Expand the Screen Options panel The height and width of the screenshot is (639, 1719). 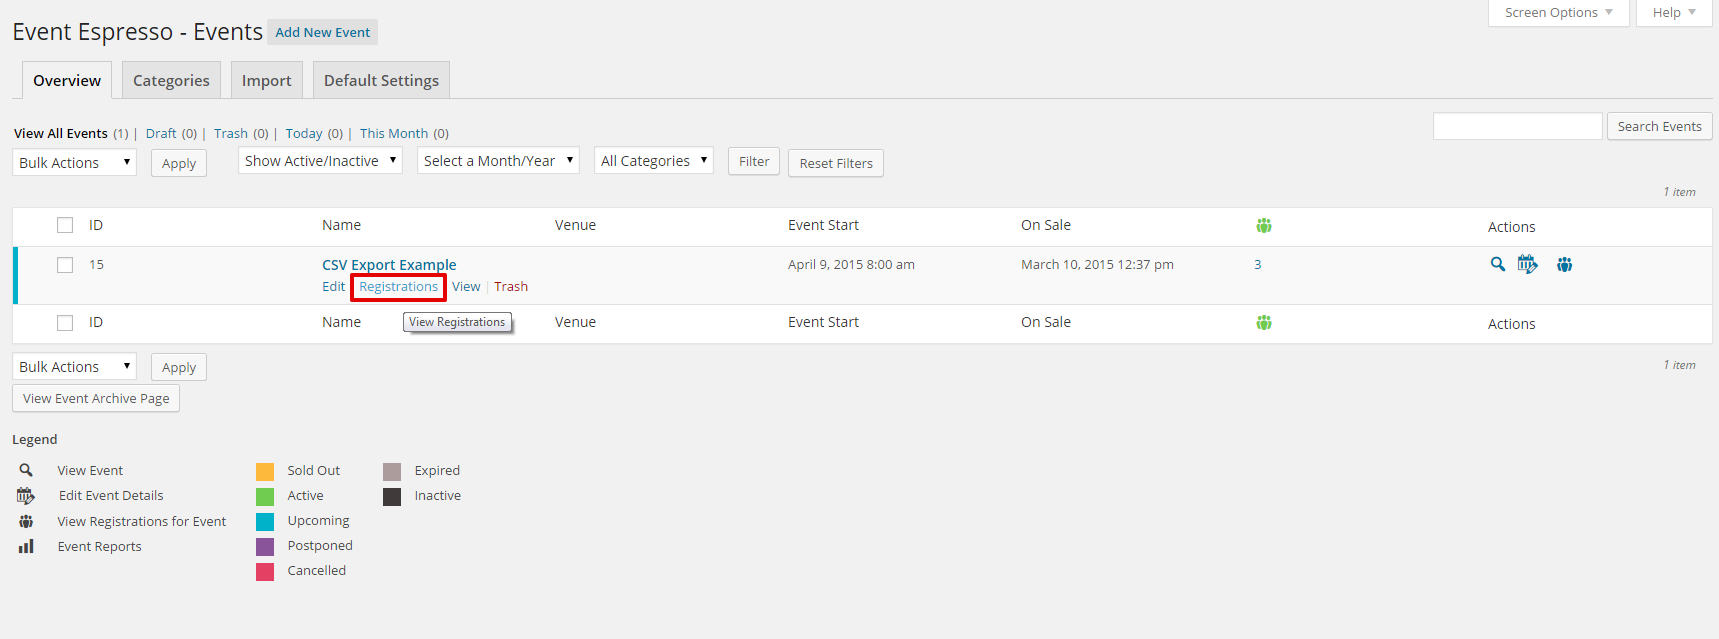tap(1558, 12)
